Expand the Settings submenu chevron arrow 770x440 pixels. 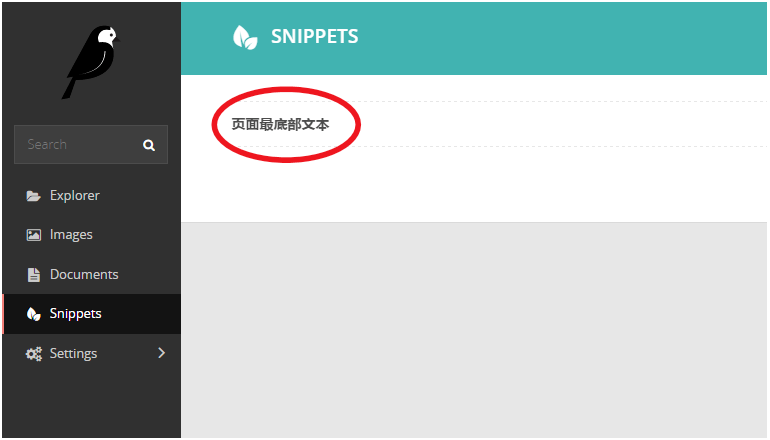click(x=162, y=353)
